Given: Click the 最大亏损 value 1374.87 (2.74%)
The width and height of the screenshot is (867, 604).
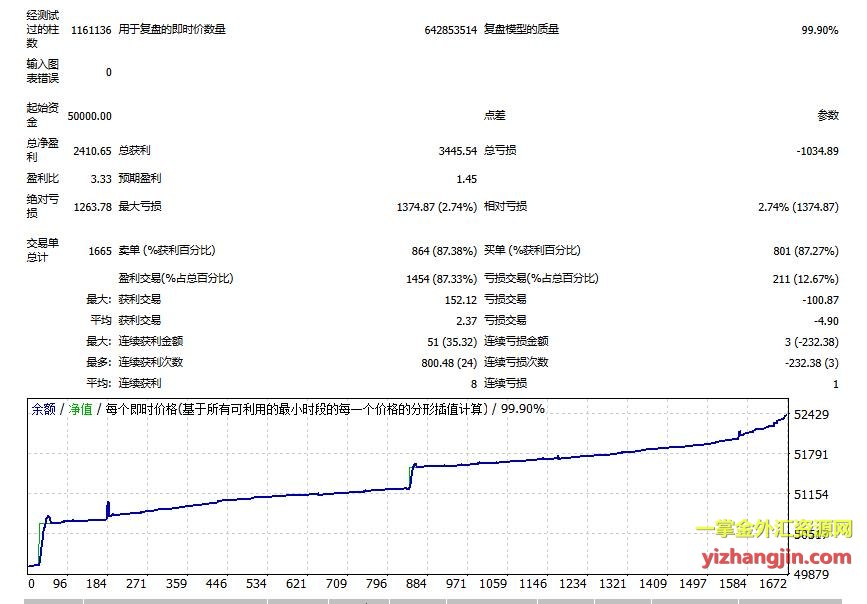Looking at the screenshot, I should [x=436, y=207].
